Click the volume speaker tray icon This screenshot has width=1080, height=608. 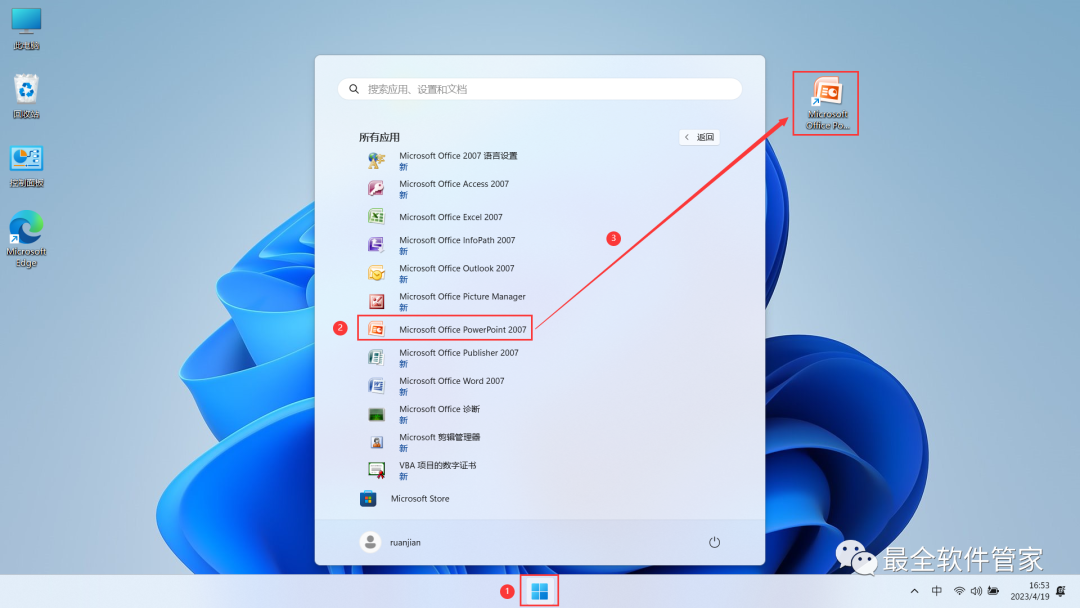click(976, 591)
